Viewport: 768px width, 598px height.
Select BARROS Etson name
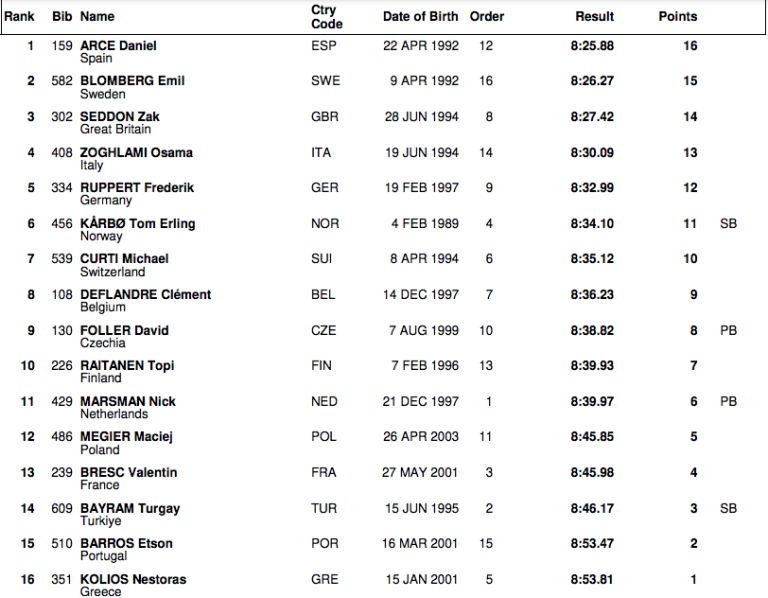point(126,544)
